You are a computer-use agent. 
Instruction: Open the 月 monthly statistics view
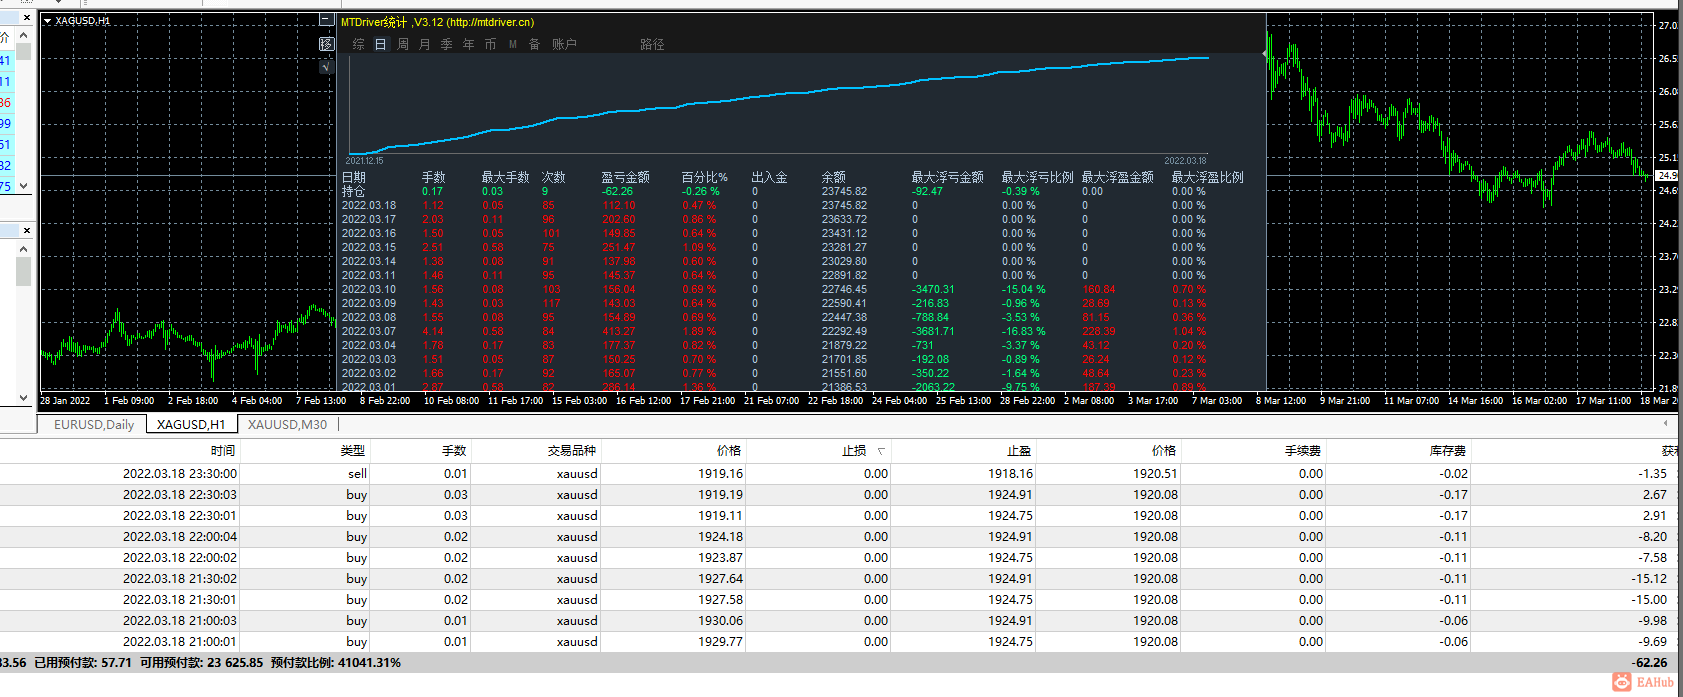(425, 44)
